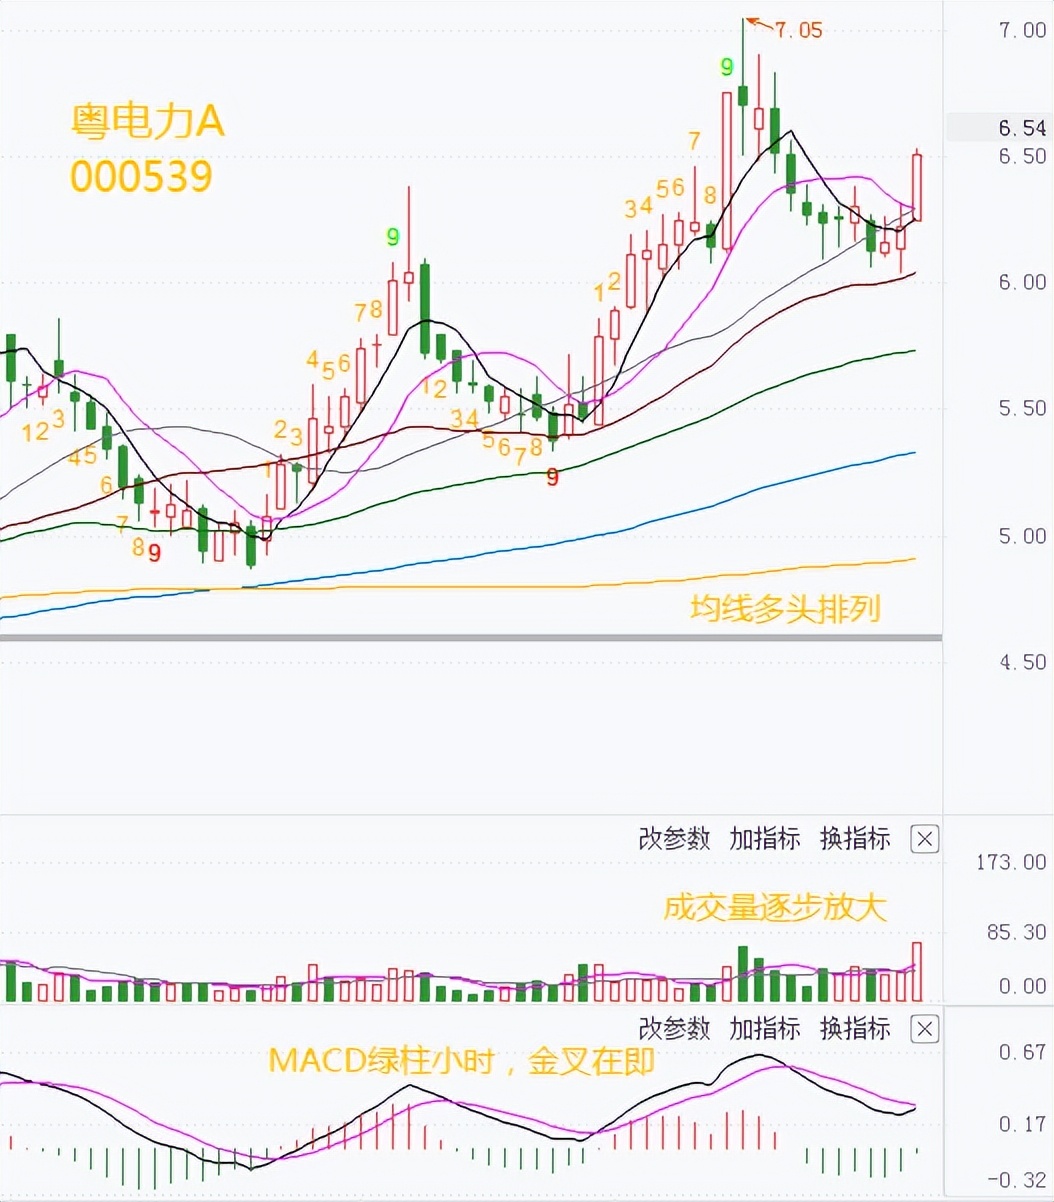Select the highlighted 6.54 current price tag
This screenshot has width=1054, height=1202.
point(1020,128)
